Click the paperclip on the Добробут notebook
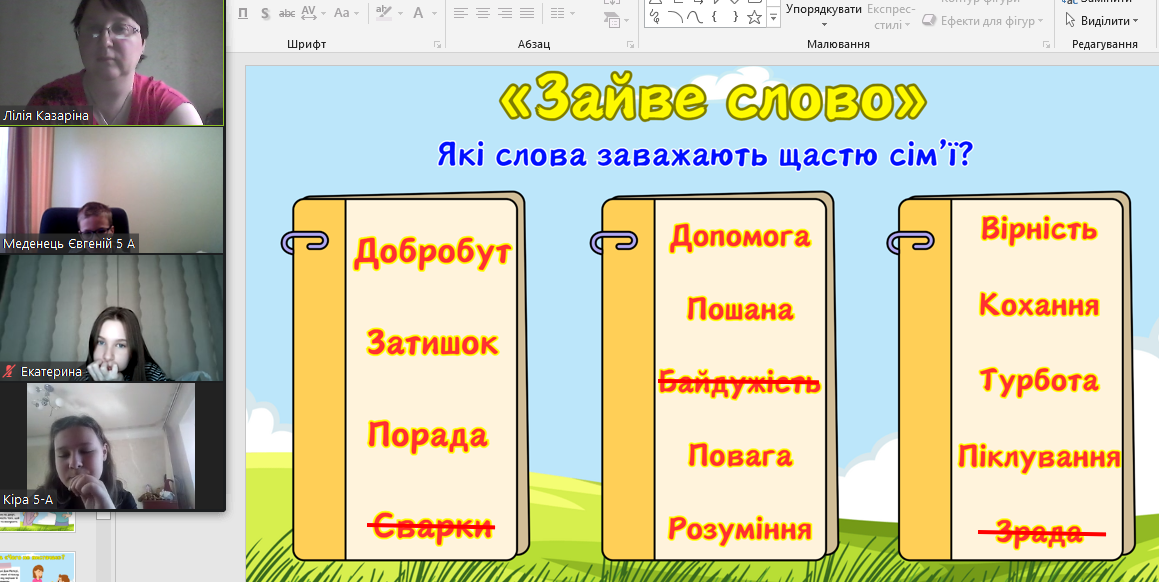Viewport: 1159px width, 582px height. (x=304, y=243)
